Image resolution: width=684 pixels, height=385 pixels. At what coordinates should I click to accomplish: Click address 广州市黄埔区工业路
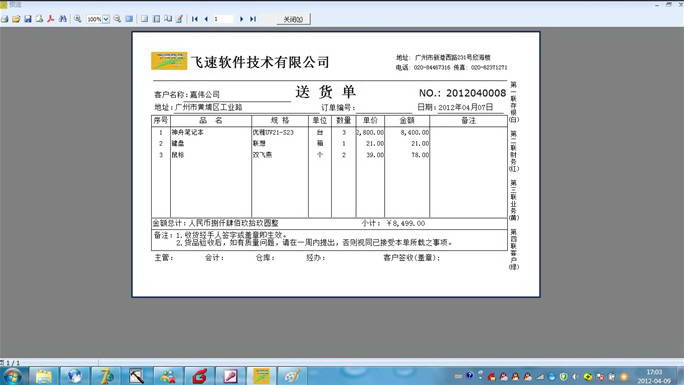click(209, 107)
